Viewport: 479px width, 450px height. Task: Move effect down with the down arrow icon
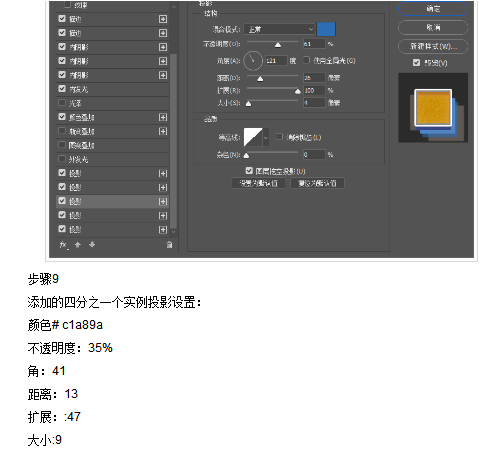pos(92,245)
